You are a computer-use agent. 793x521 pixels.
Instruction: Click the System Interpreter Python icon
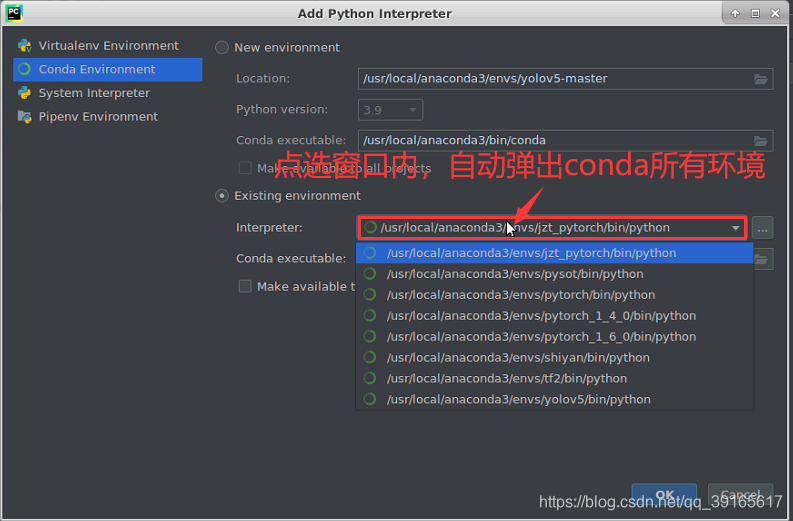pos(24,93)
